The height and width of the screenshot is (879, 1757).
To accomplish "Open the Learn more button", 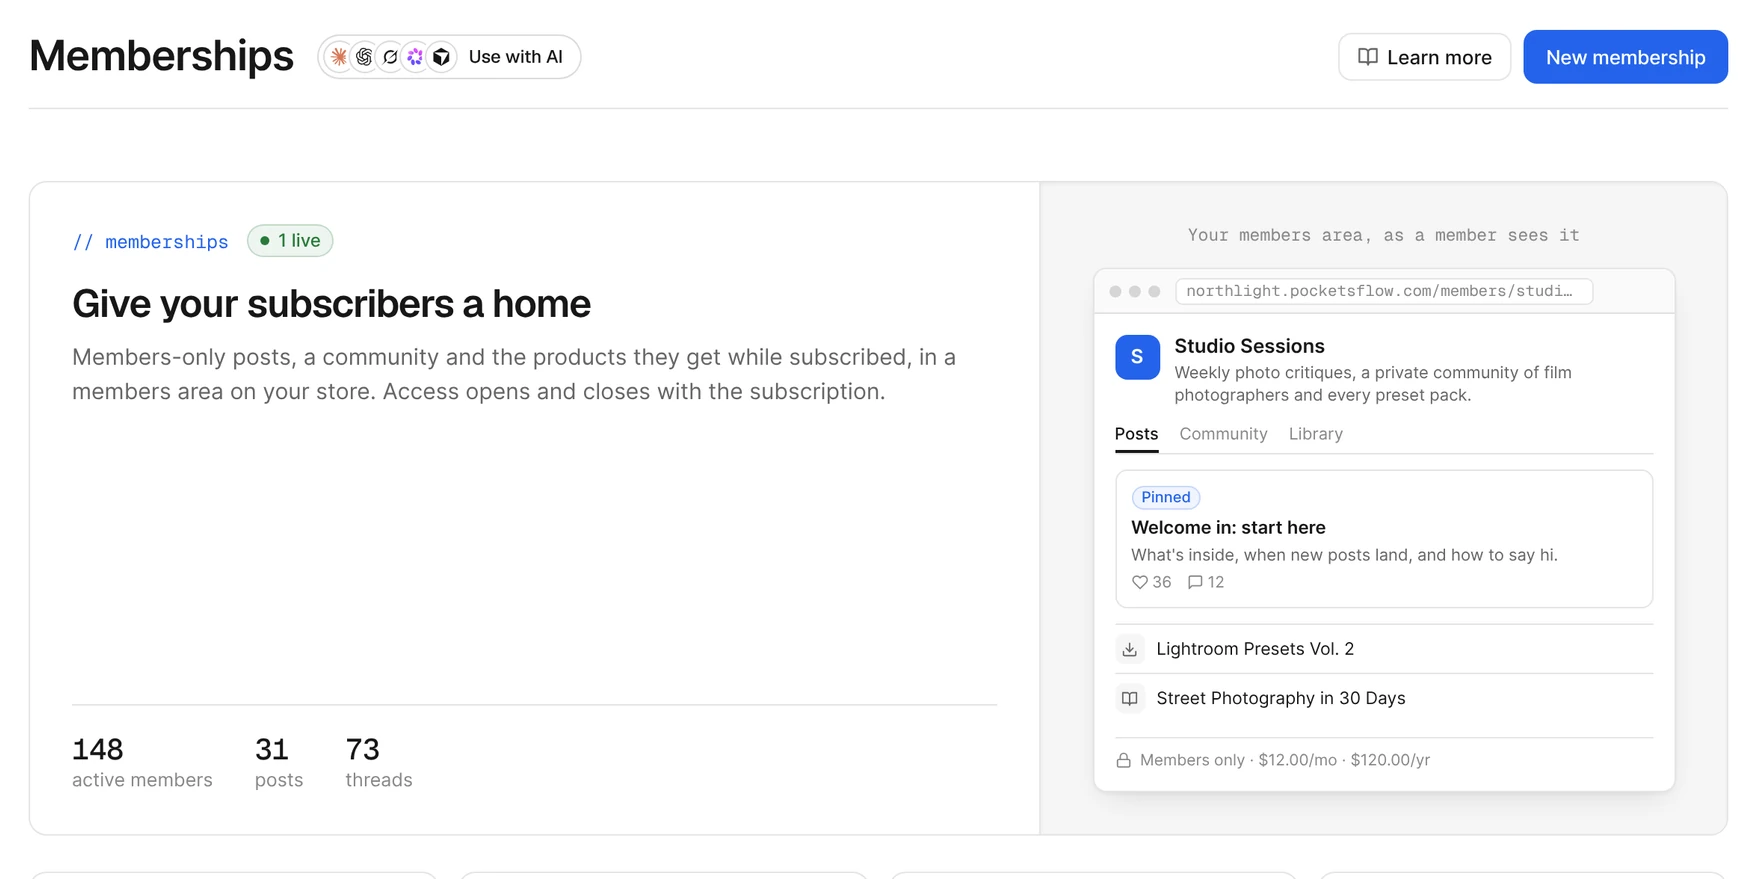I will click(1424, 57).
